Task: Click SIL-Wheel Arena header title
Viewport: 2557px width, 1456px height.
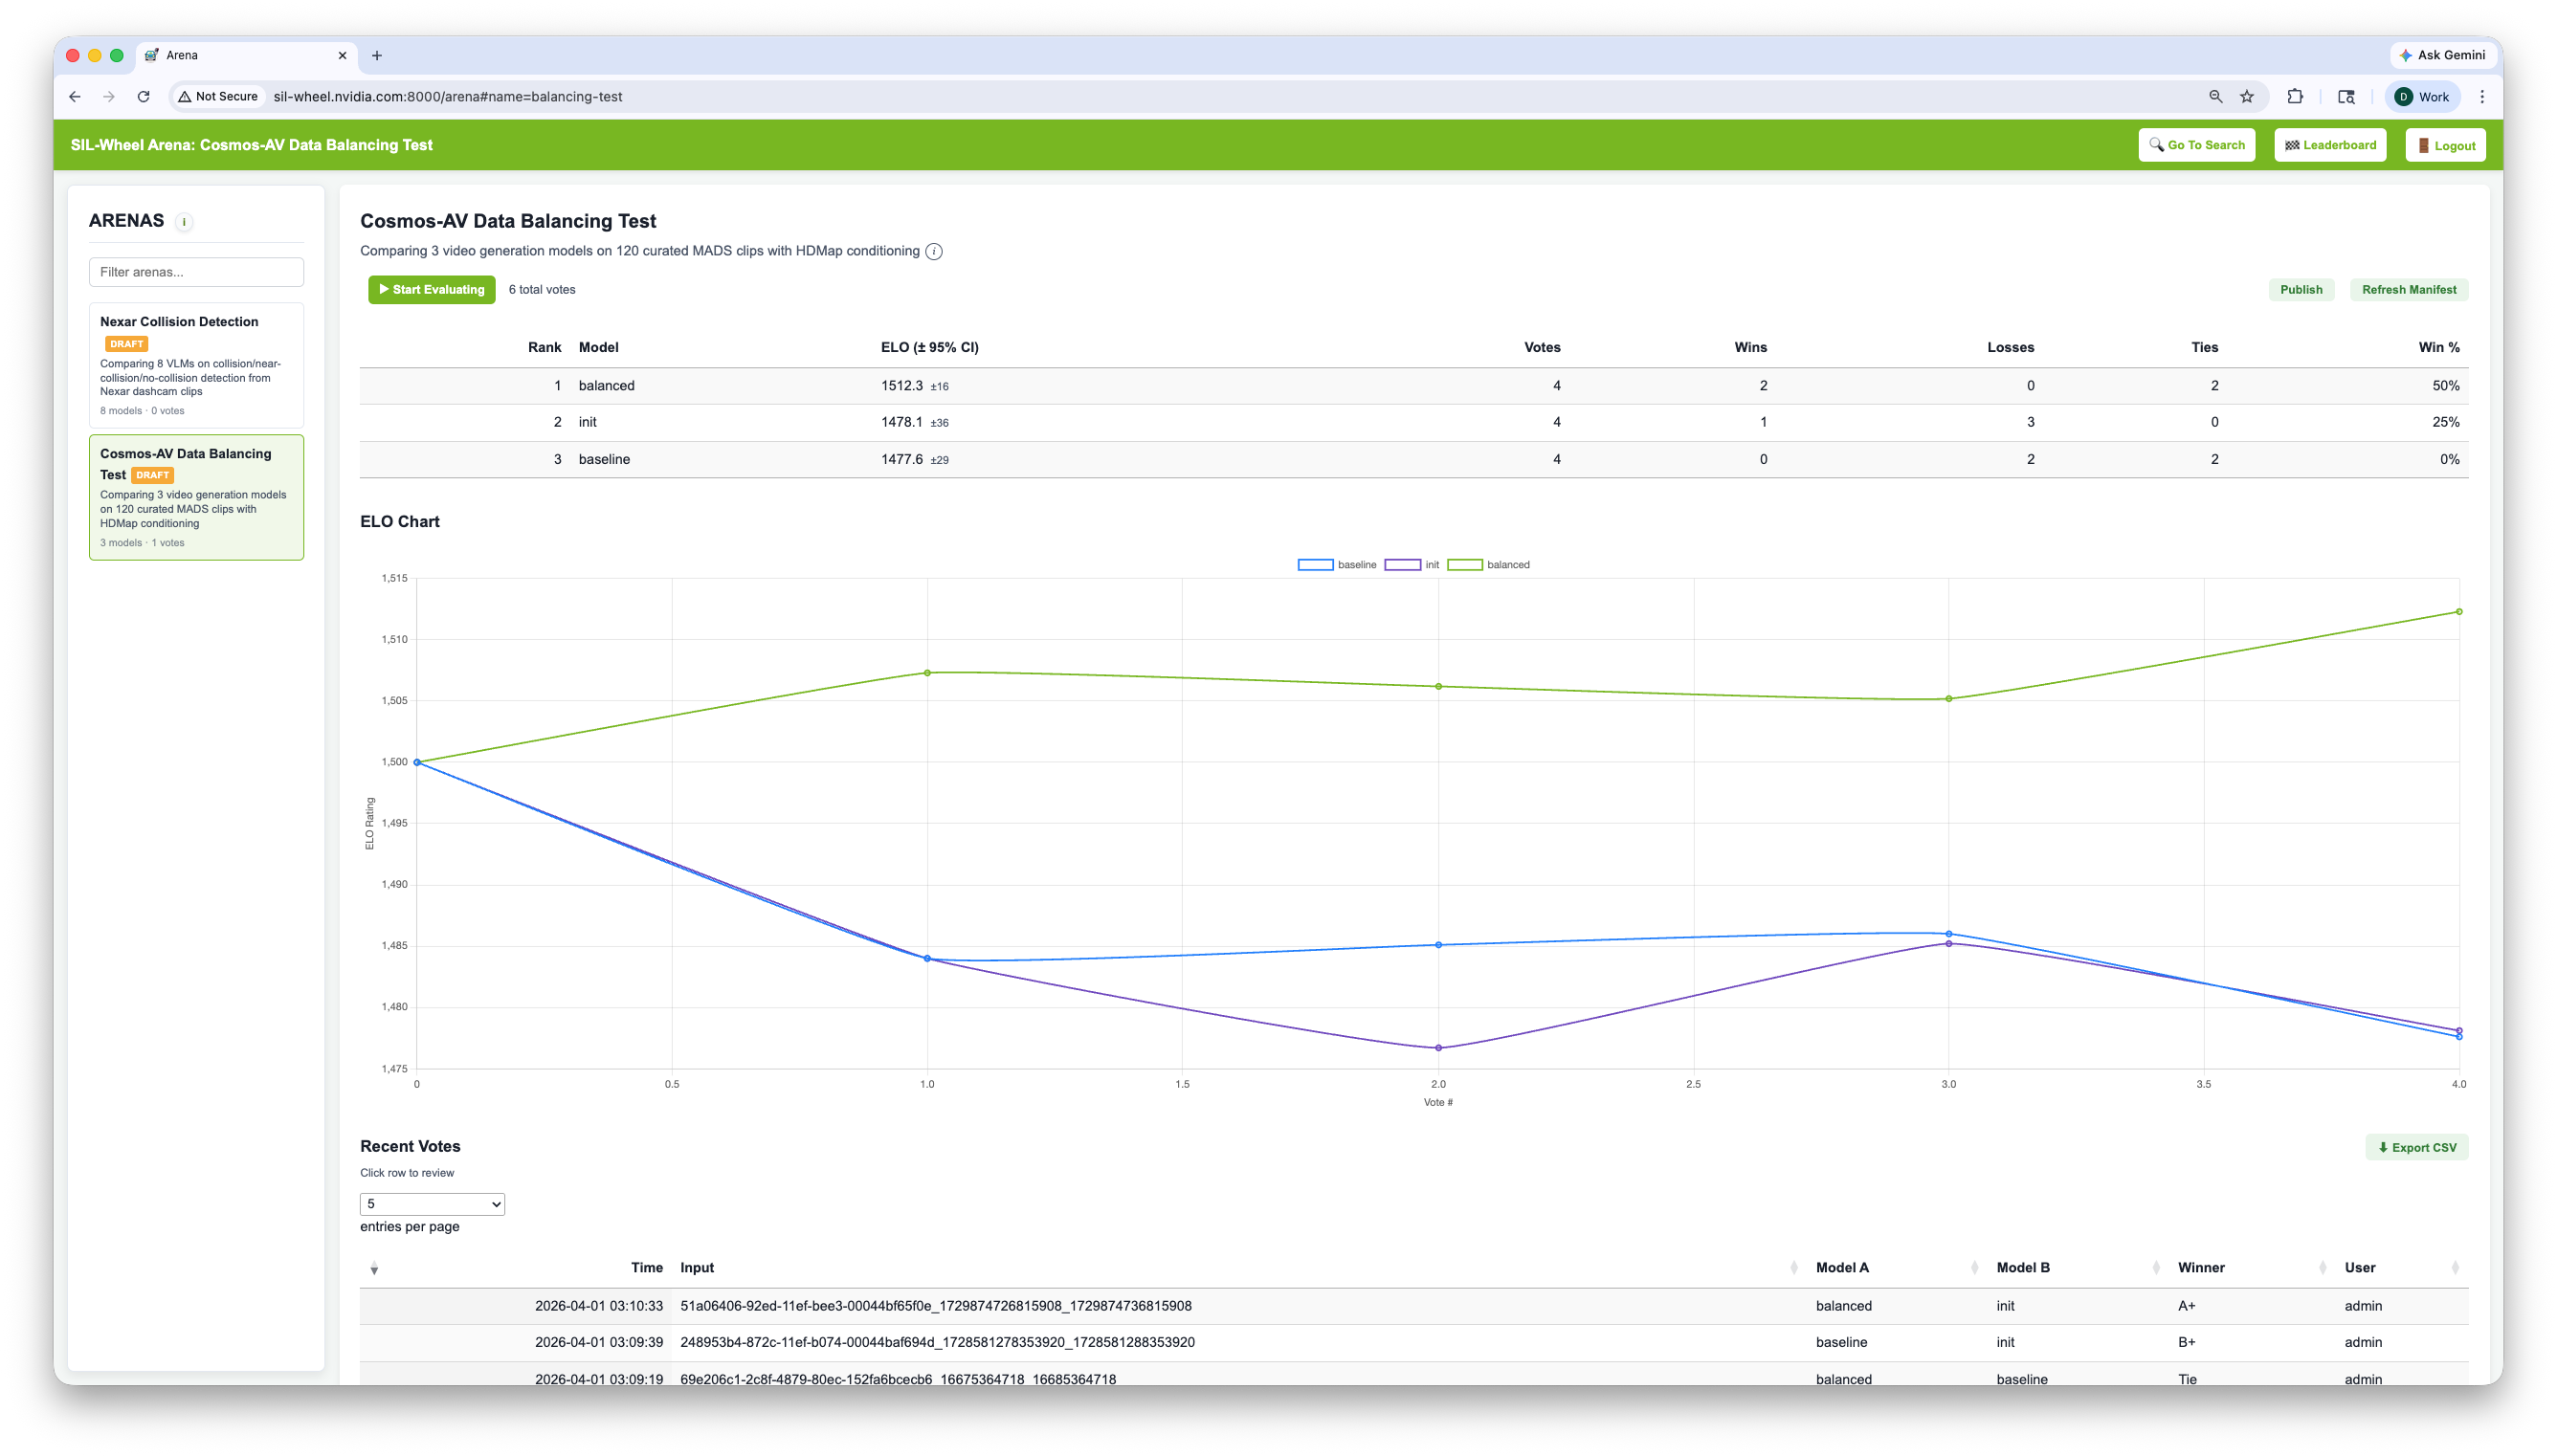Action: tap(251, 145)
